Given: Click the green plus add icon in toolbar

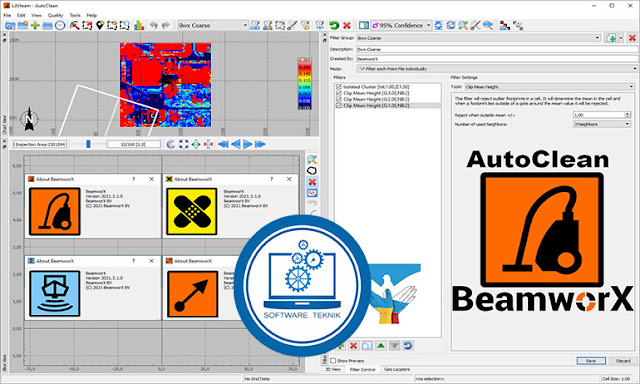Looking at the screenshot, I should (35, 25).
